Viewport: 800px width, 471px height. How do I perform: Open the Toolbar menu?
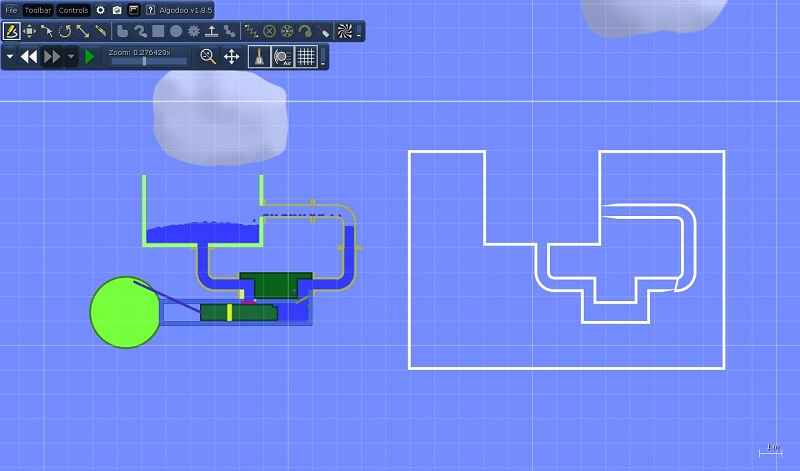click(x=37, y=9)
